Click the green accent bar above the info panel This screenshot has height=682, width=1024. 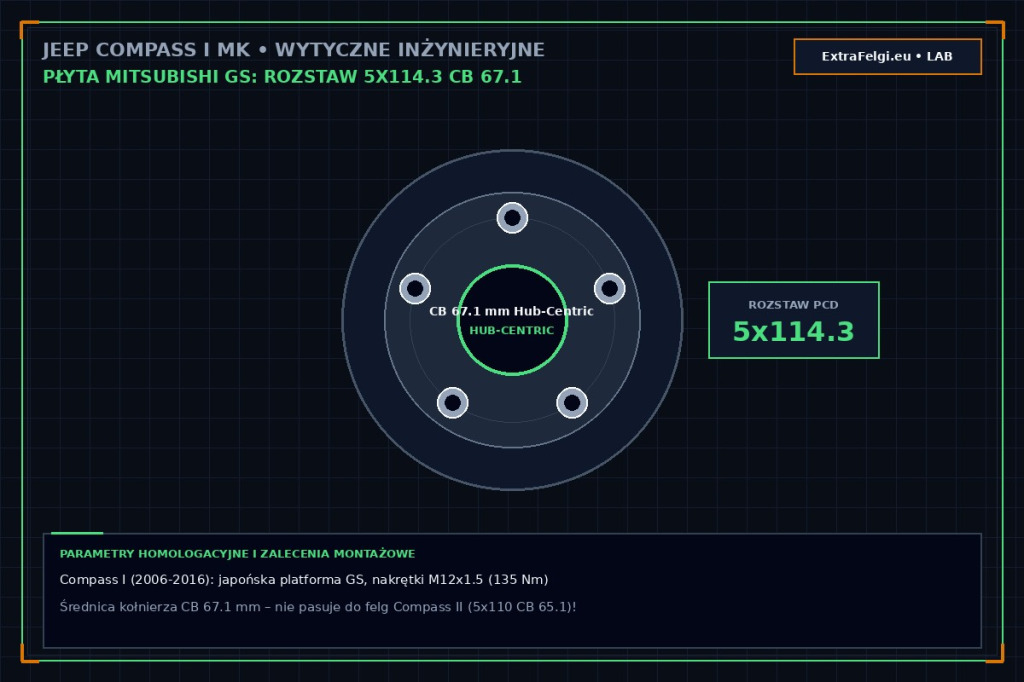click(x=77, y=533)
